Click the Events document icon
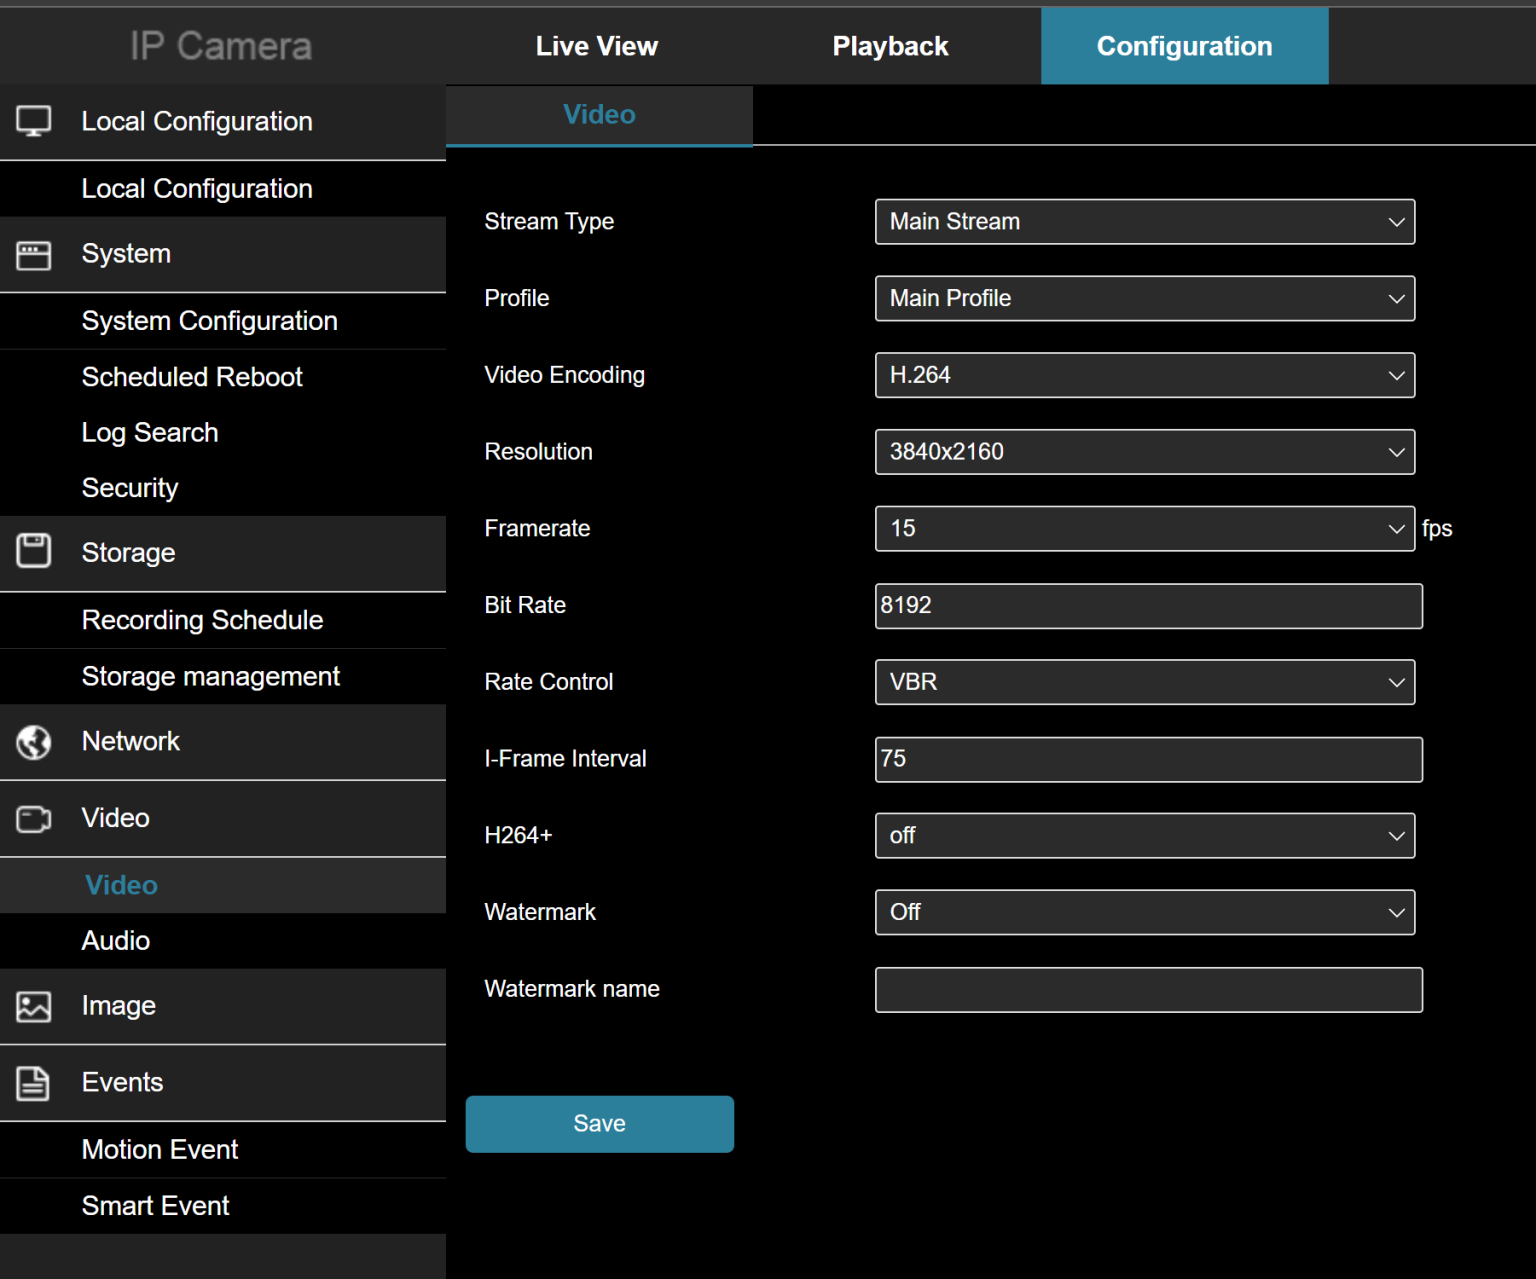This screenshot has height=1279, width=1536. 35,1083
